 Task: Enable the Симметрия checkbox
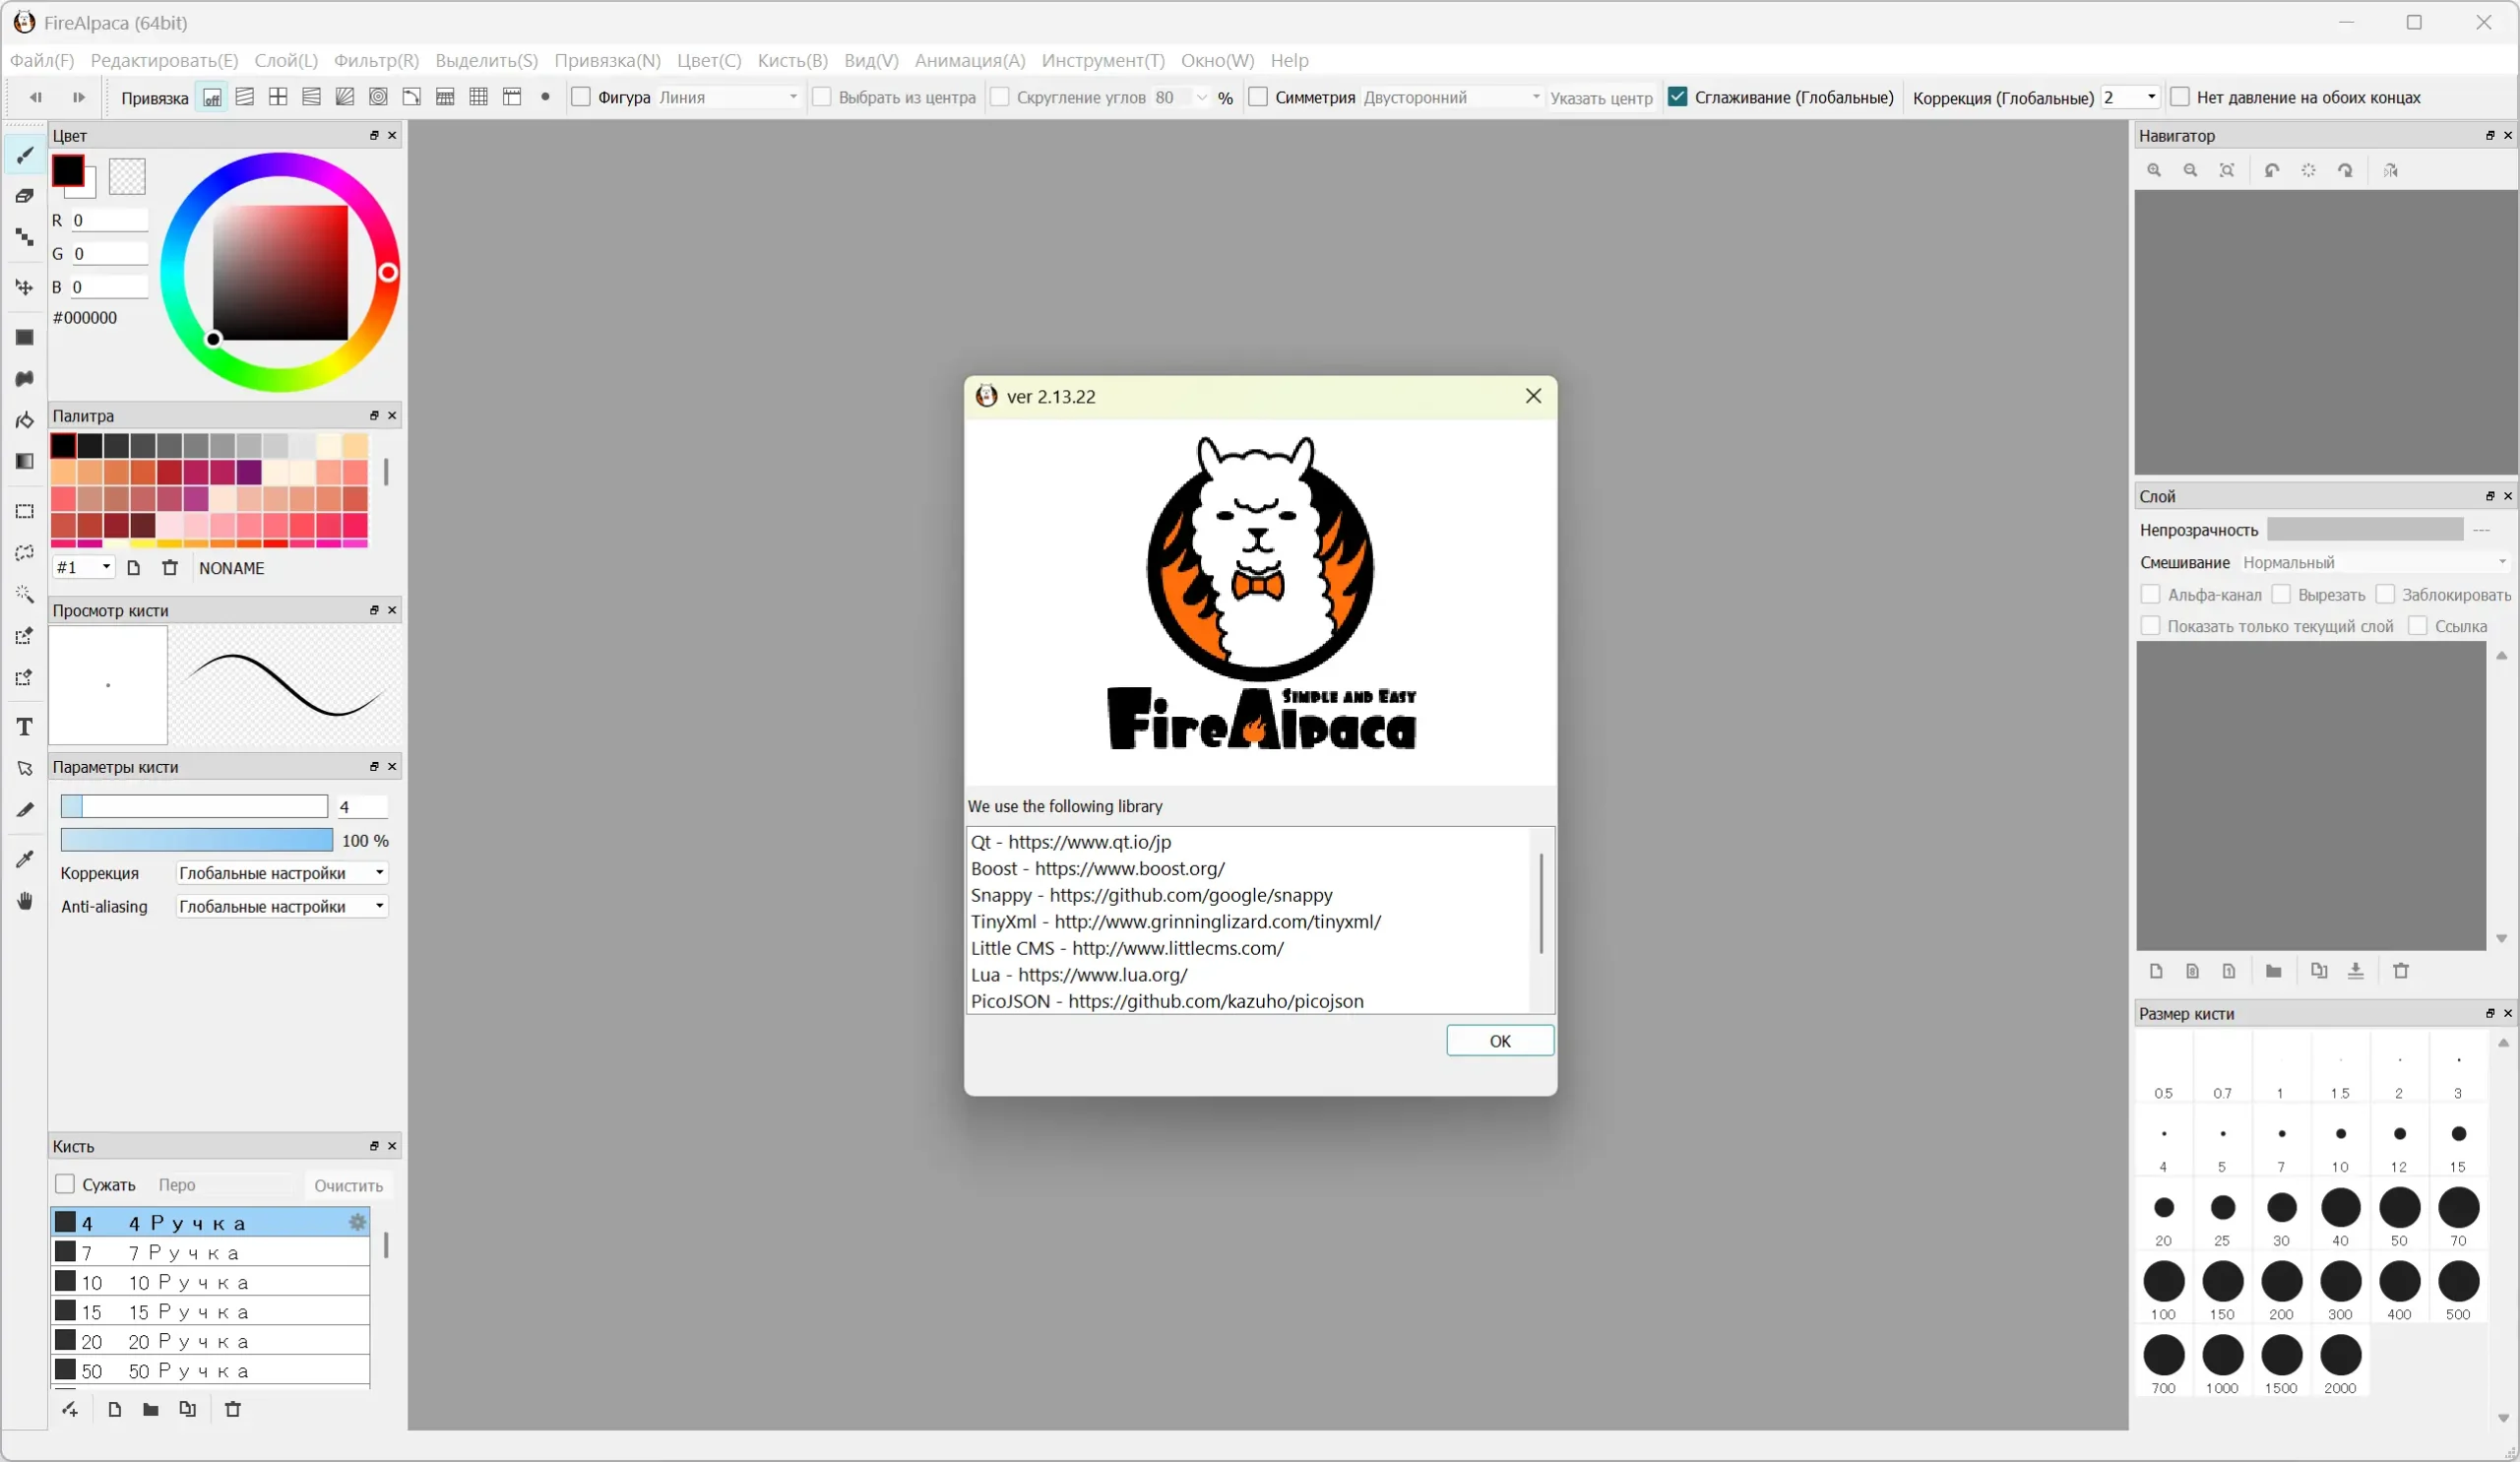[1259, 97]
